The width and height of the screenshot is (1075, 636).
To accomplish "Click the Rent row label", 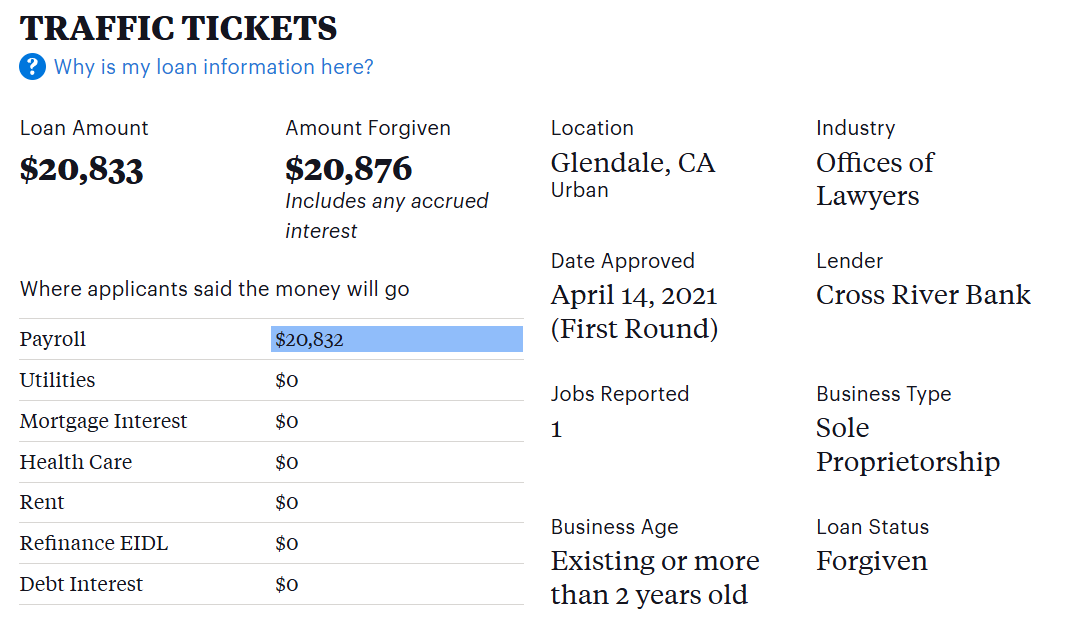I will click(42, 502).
